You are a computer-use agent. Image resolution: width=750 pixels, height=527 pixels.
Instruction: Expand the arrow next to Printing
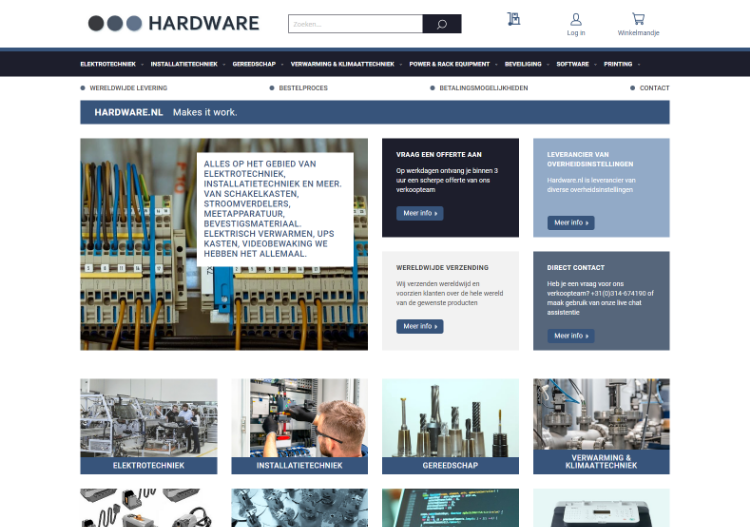click(639, 65)
